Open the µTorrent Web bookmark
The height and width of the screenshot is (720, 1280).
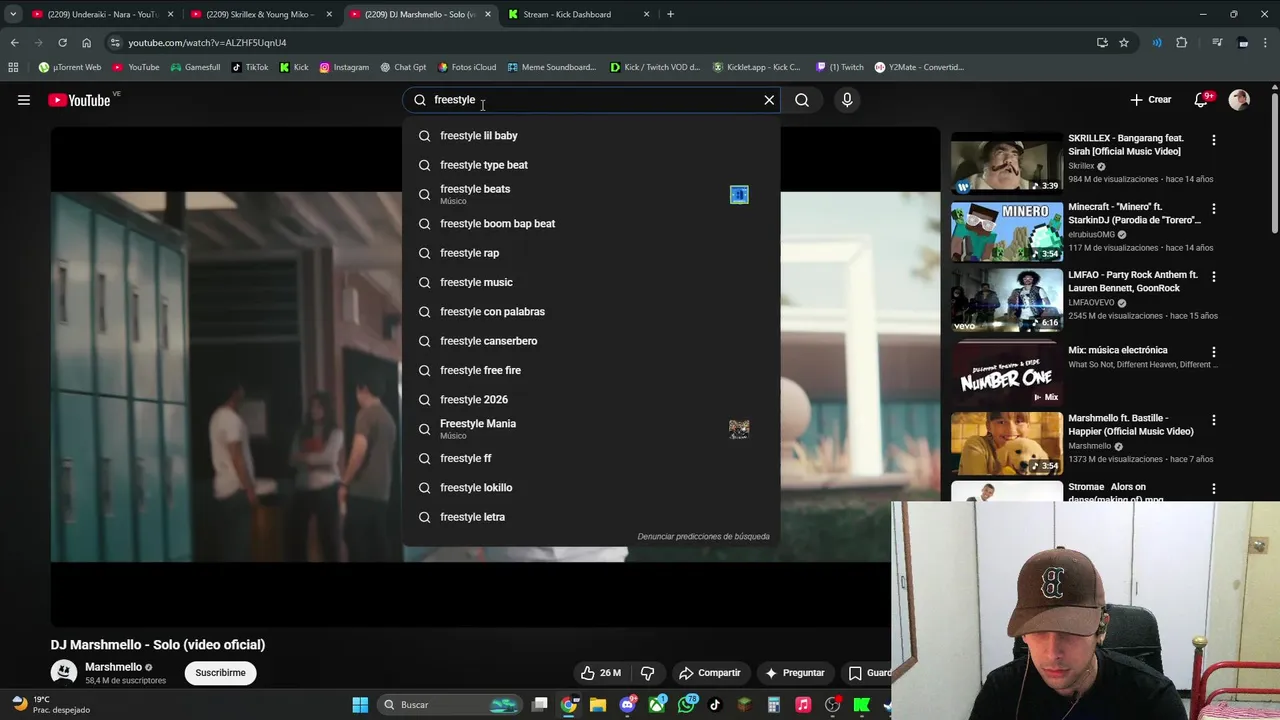coord(70,67)
